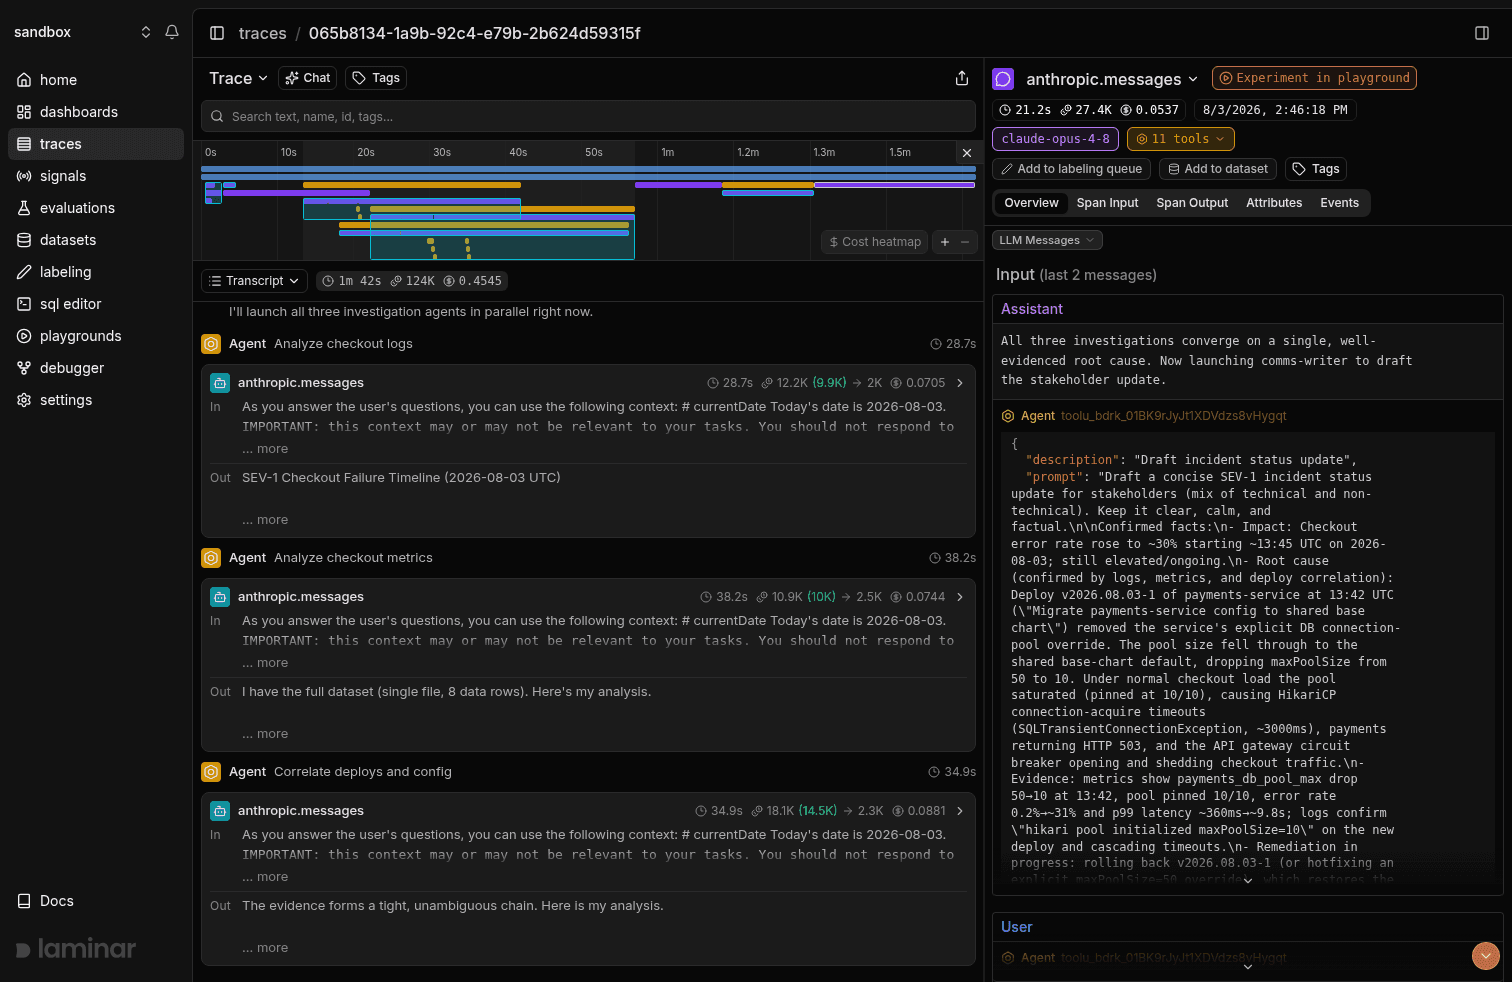Switch to the Span Output tab
Screen dimensions: 1512x982
coord(1192,203)
